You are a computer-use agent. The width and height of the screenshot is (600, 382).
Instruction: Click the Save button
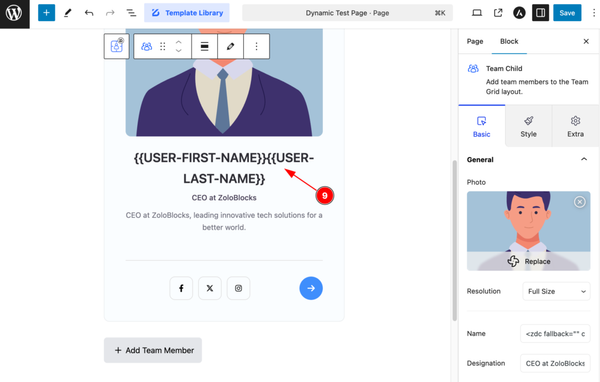(567, 13)
